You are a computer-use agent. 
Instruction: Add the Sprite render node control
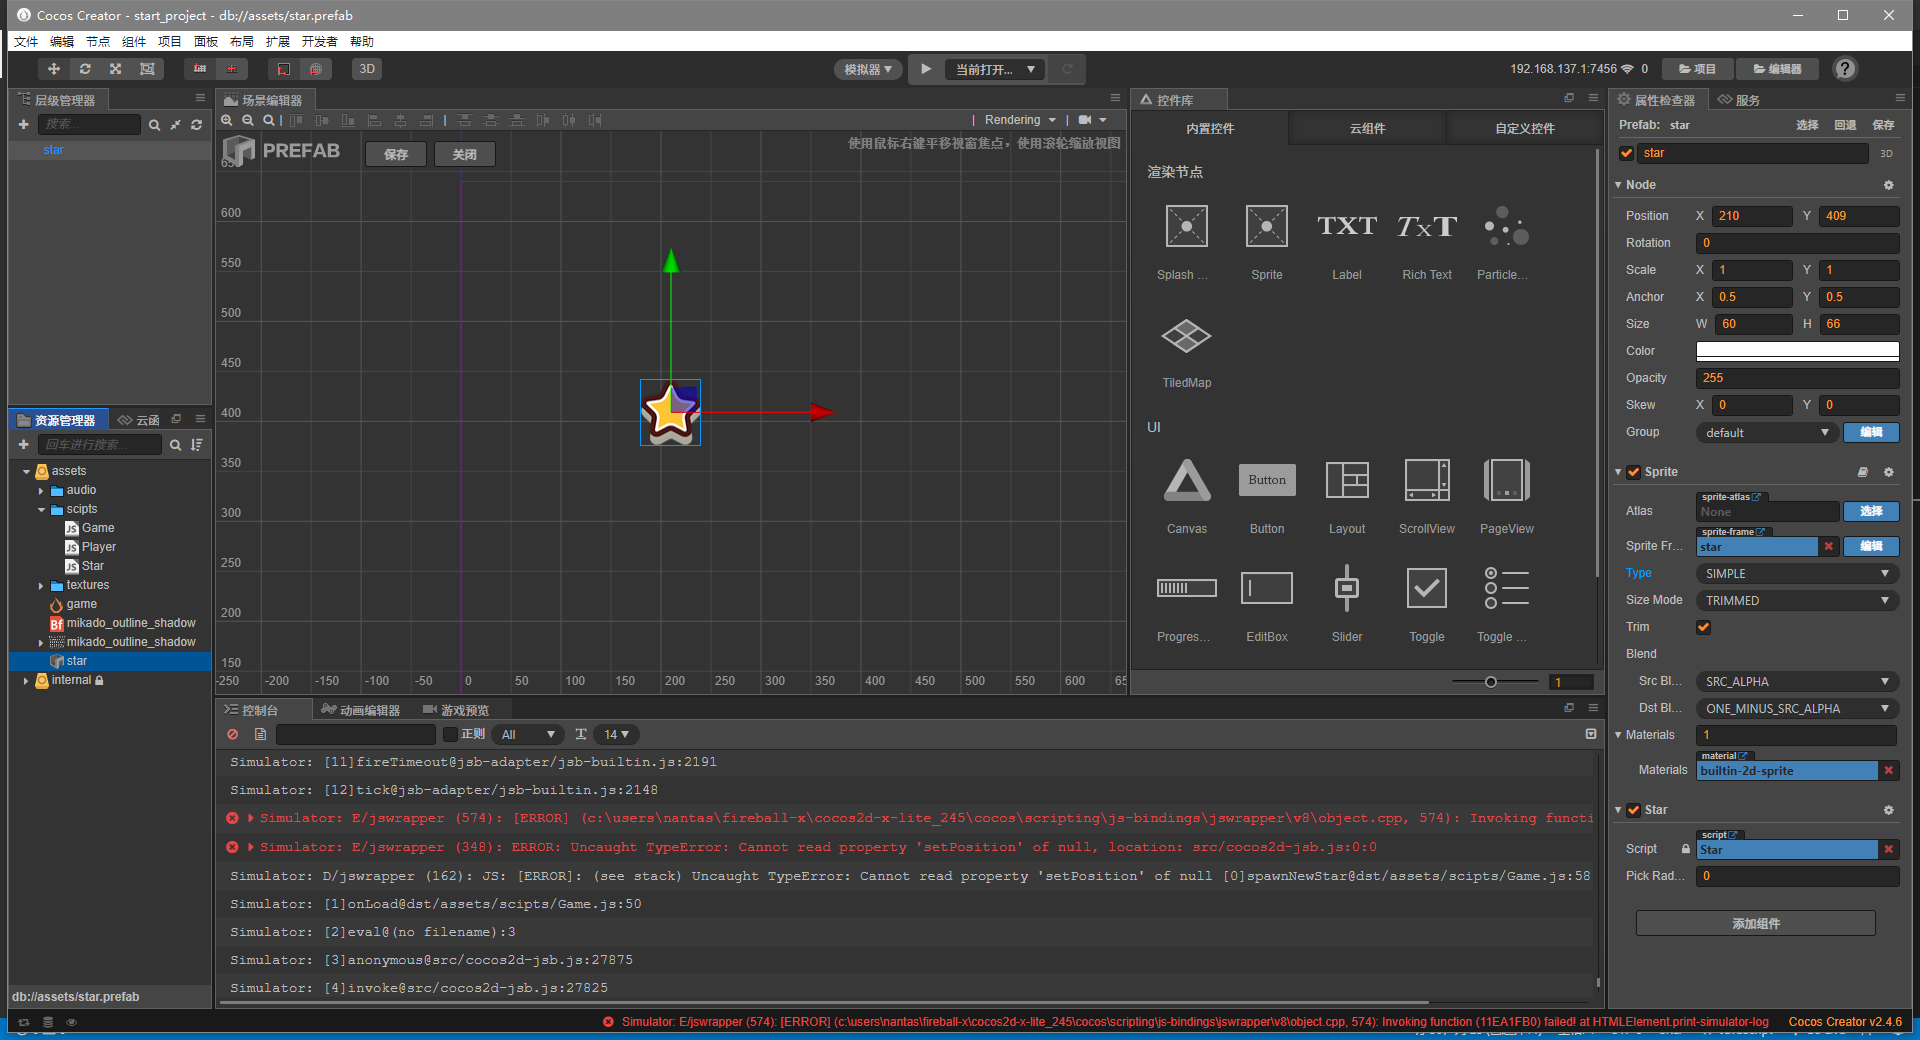tap(1267, 242)
